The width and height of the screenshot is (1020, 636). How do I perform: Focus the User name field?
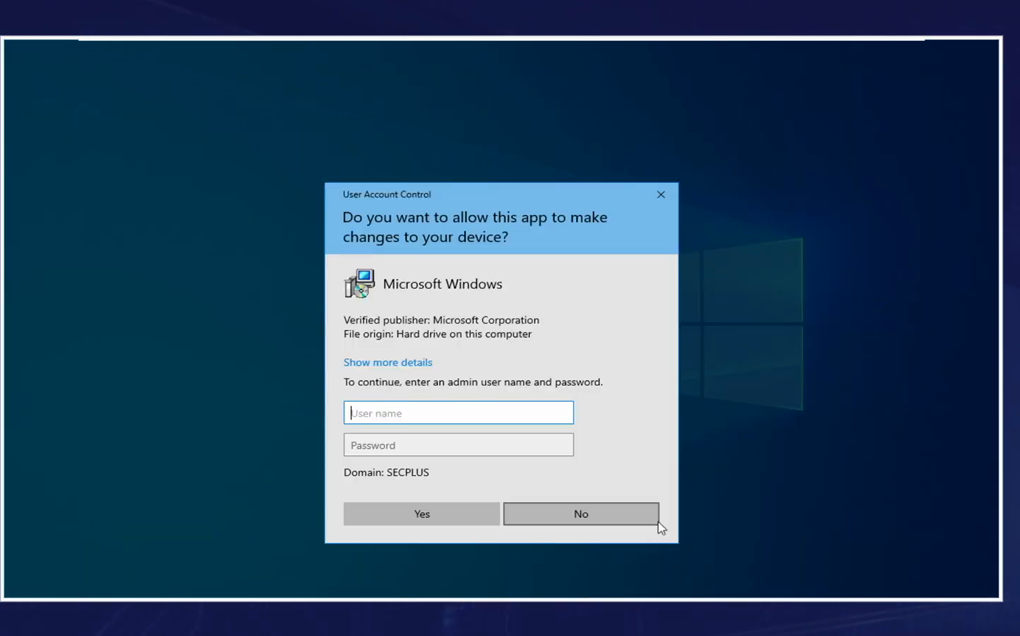[459, 413]
